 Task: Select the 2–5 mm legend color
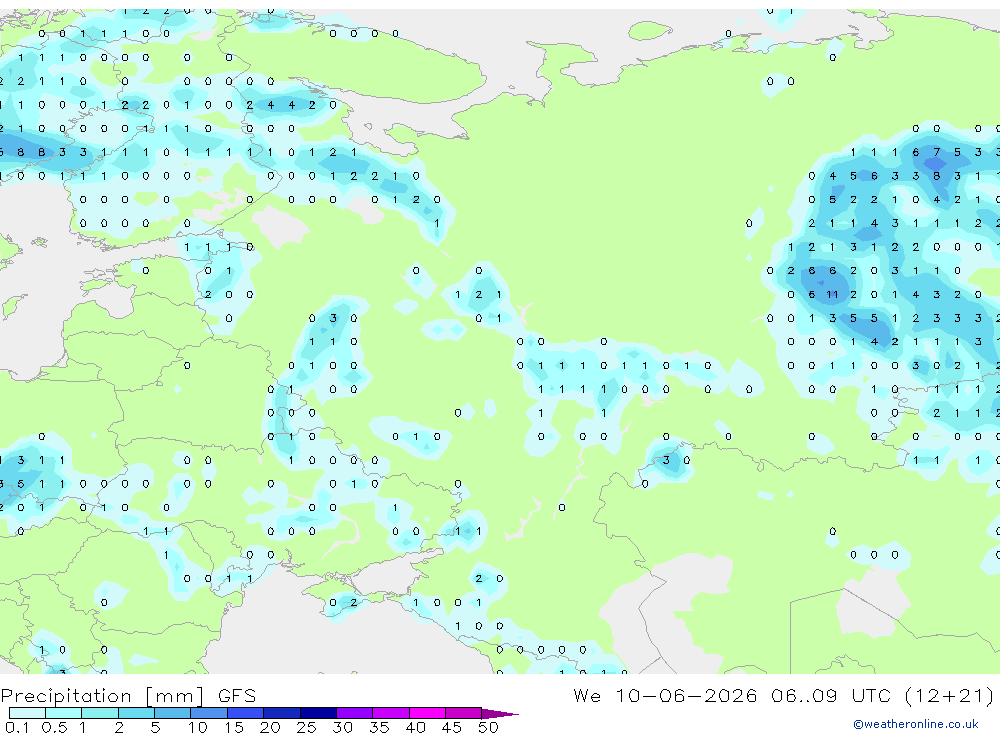pyautogui.click(x=136, y=713)
